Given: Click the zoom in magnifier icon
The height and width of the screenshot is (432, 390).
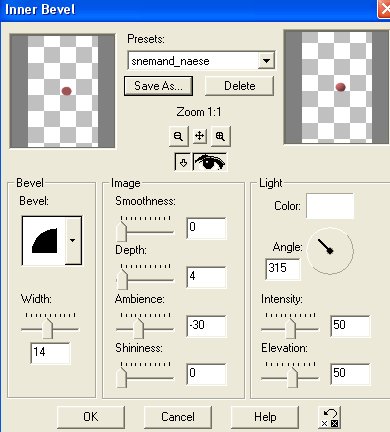Looking at the screenshot, I should click(220, 136).
